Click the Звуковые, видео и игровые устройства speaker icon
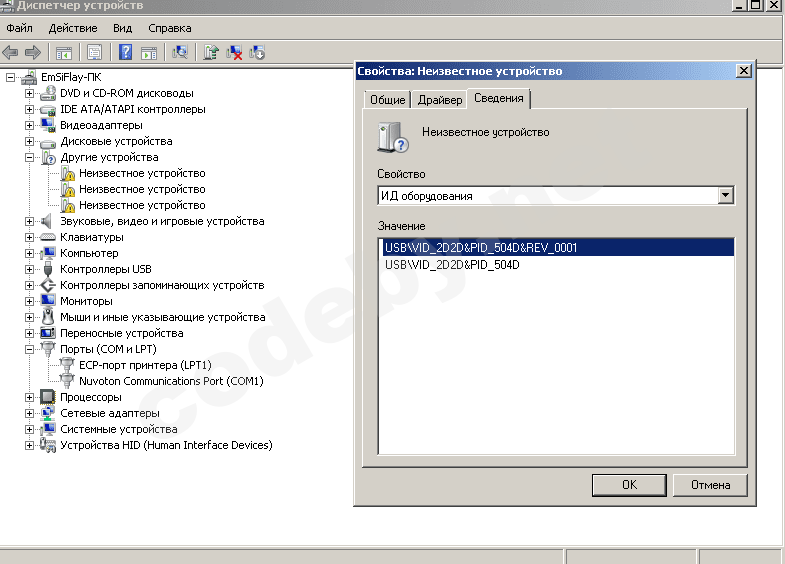The image size is (785, 564). [x=47, y=221]
